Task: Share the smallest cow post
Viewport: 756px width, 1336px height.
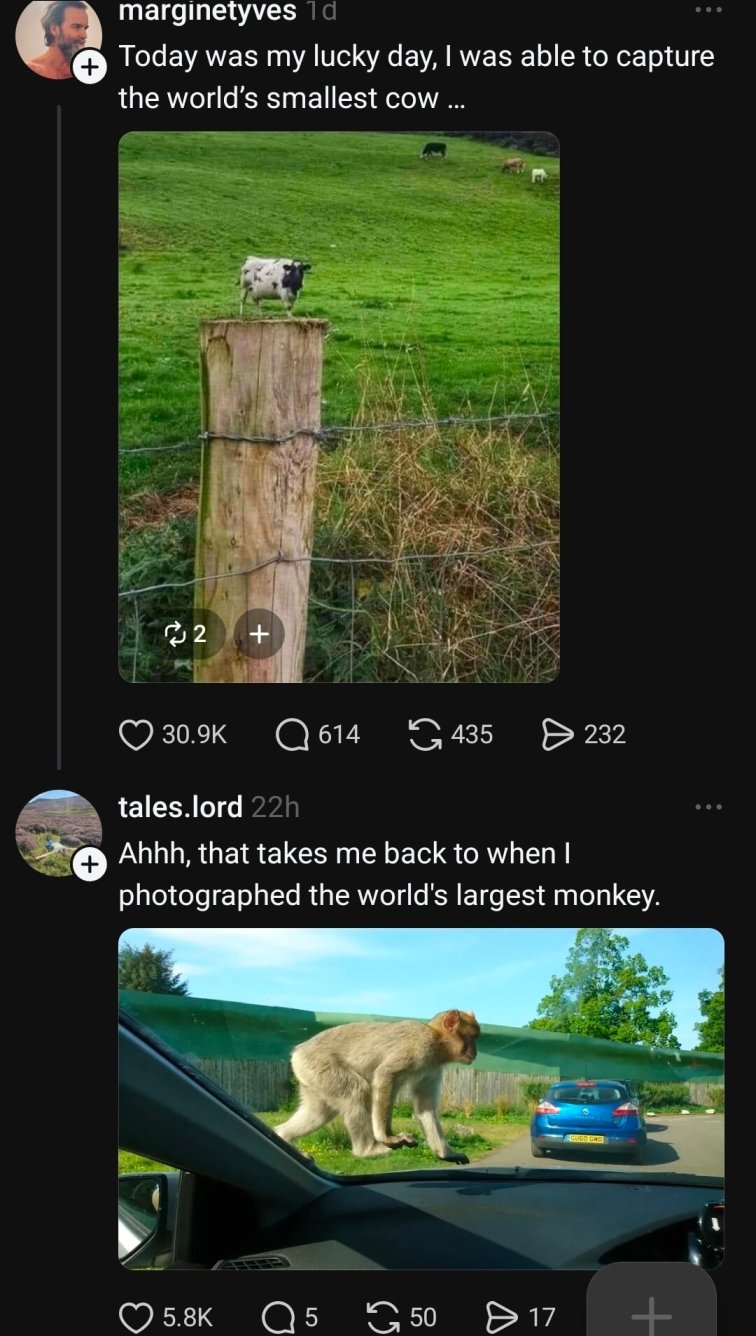Action: point(556,735)
